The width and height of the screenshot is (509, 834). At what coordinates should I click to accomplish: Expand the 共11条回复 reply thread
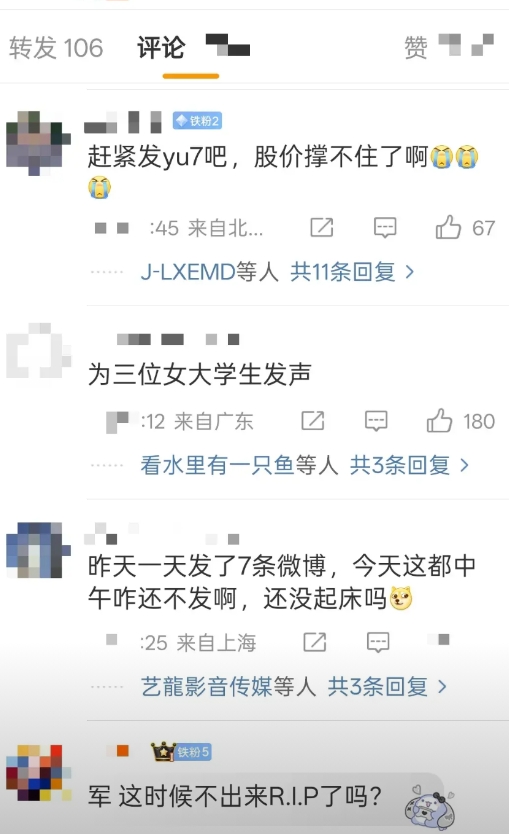pyautogui.click(x=352, y=272)
